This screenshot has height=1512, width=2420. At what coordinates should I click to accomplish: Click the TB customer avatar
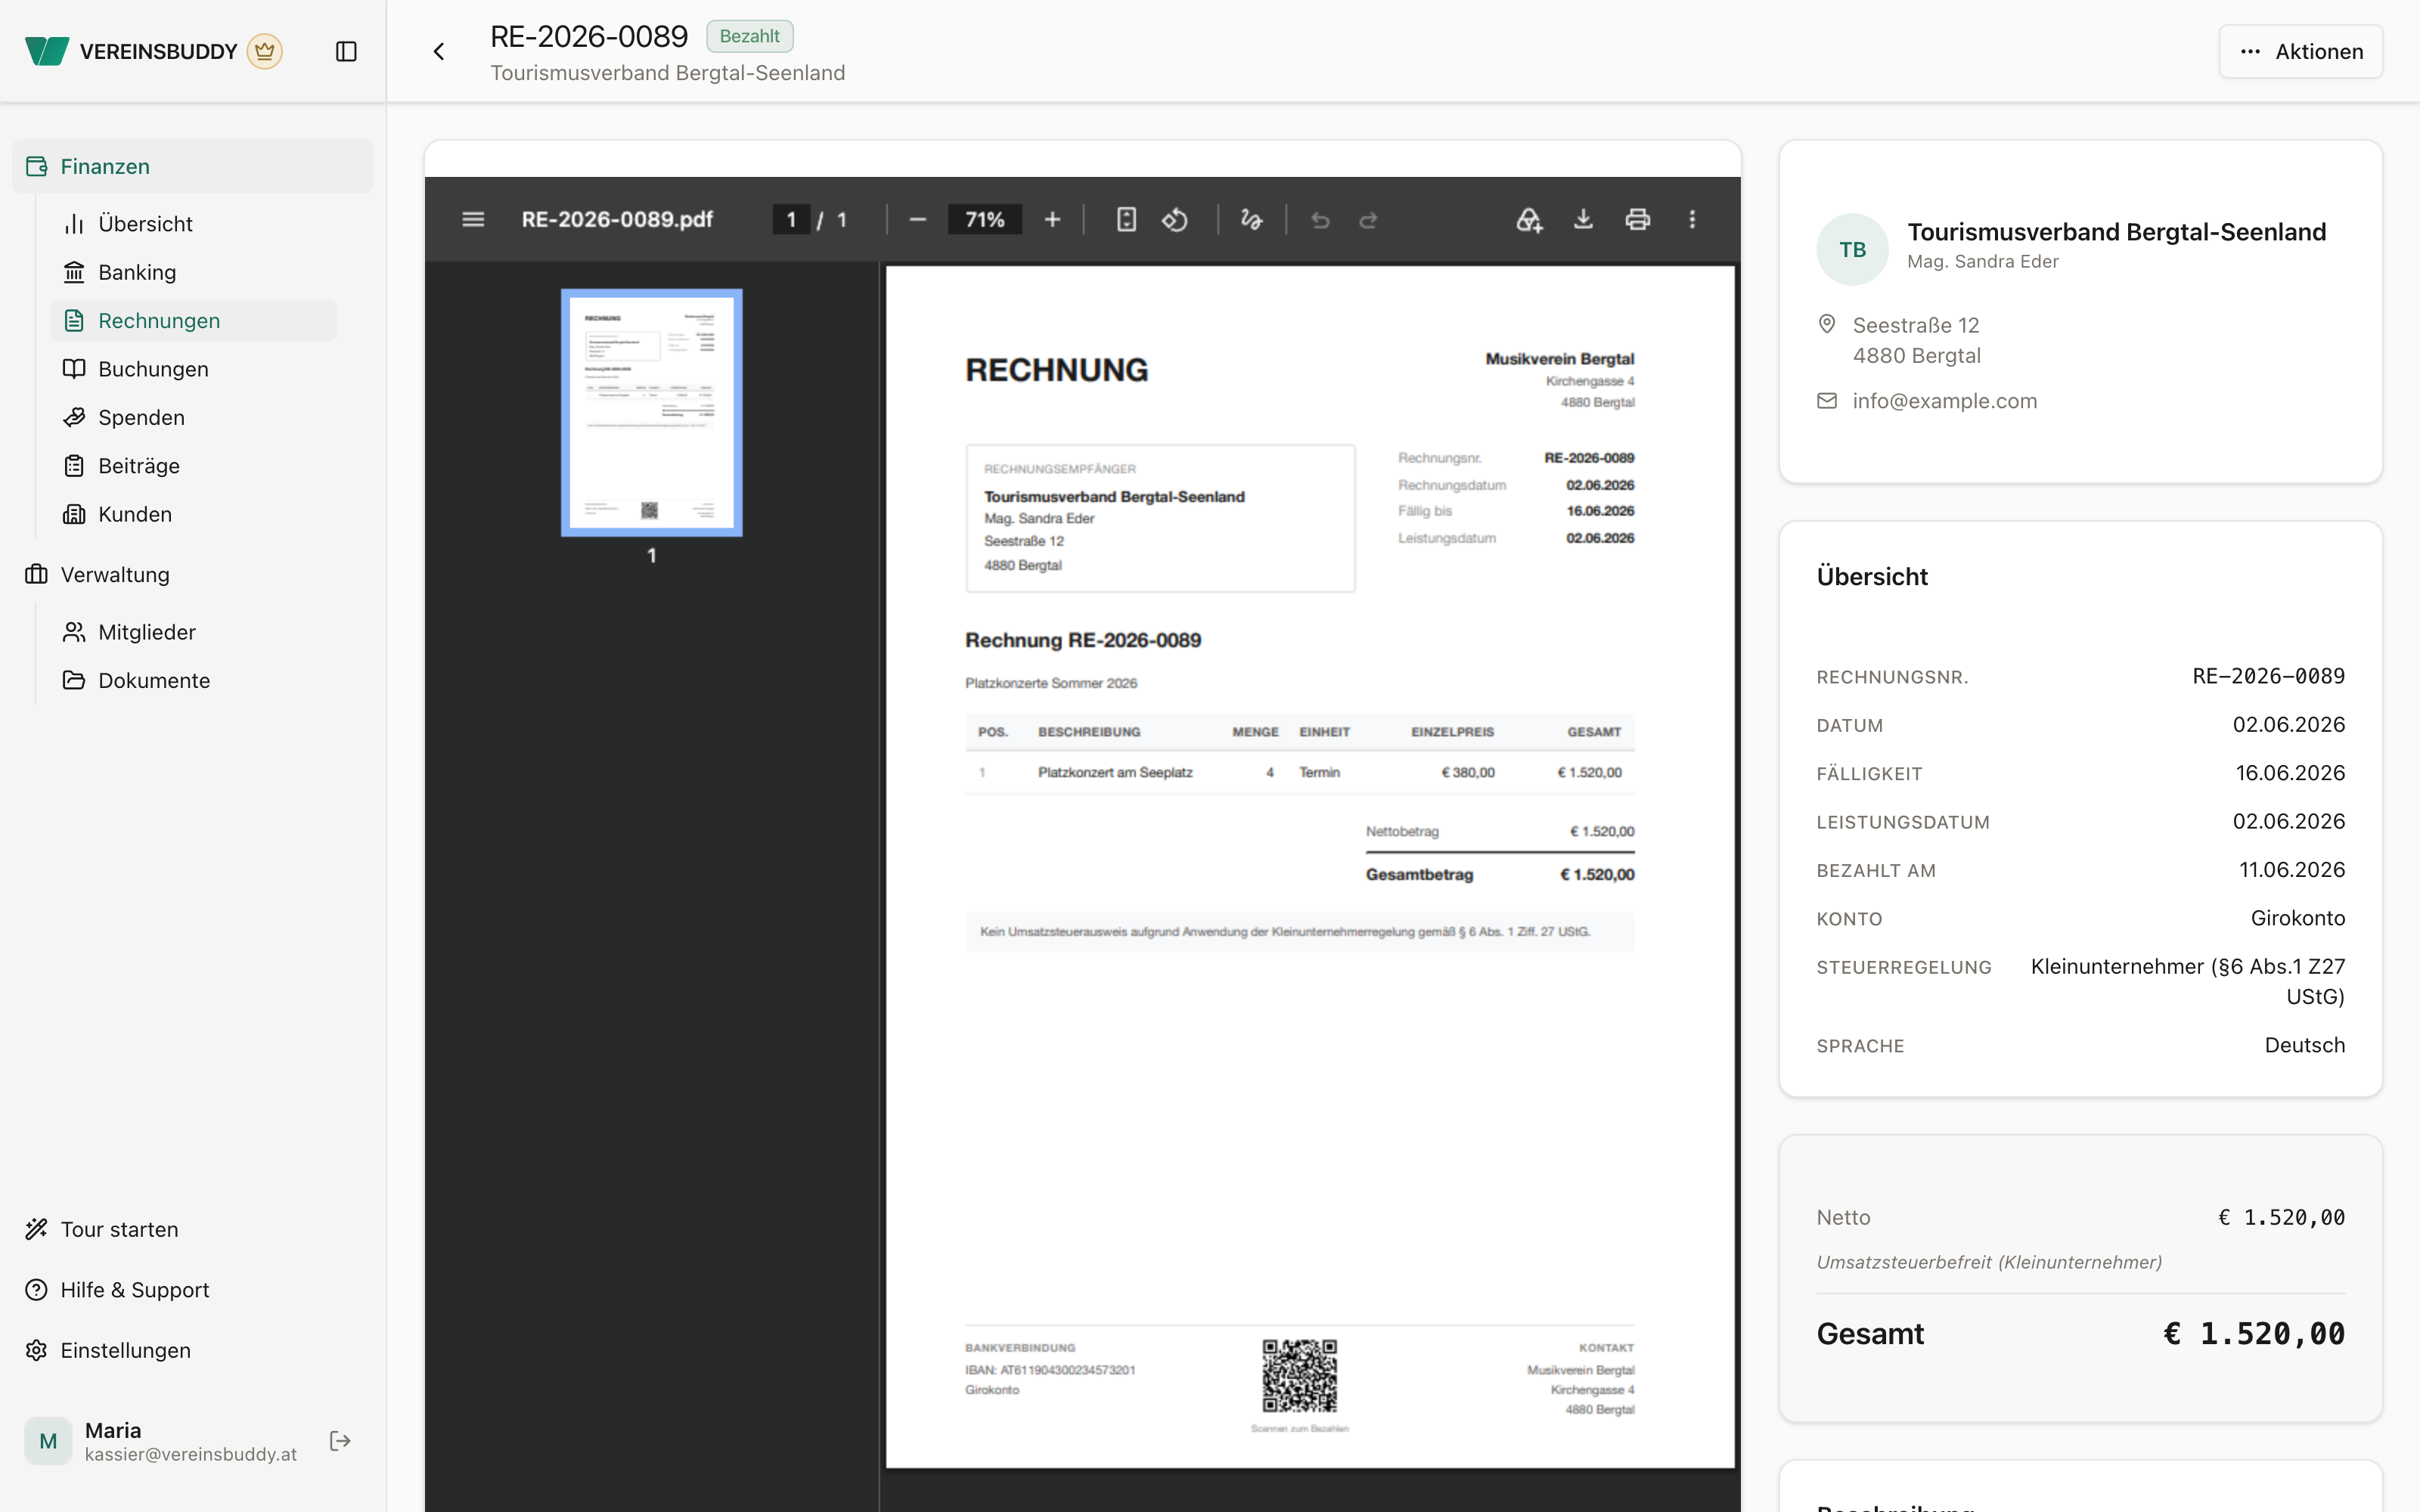[x=1852, y=249]
